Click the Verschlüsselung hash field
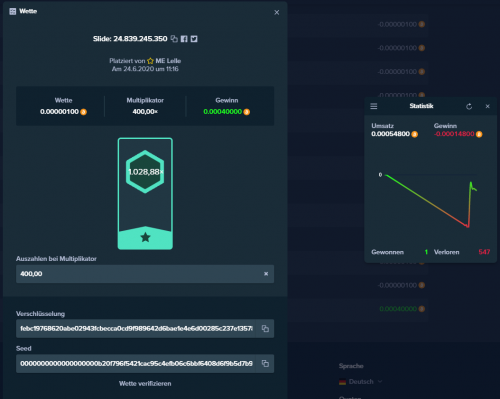The image size is (500, 399). point(136,329)
